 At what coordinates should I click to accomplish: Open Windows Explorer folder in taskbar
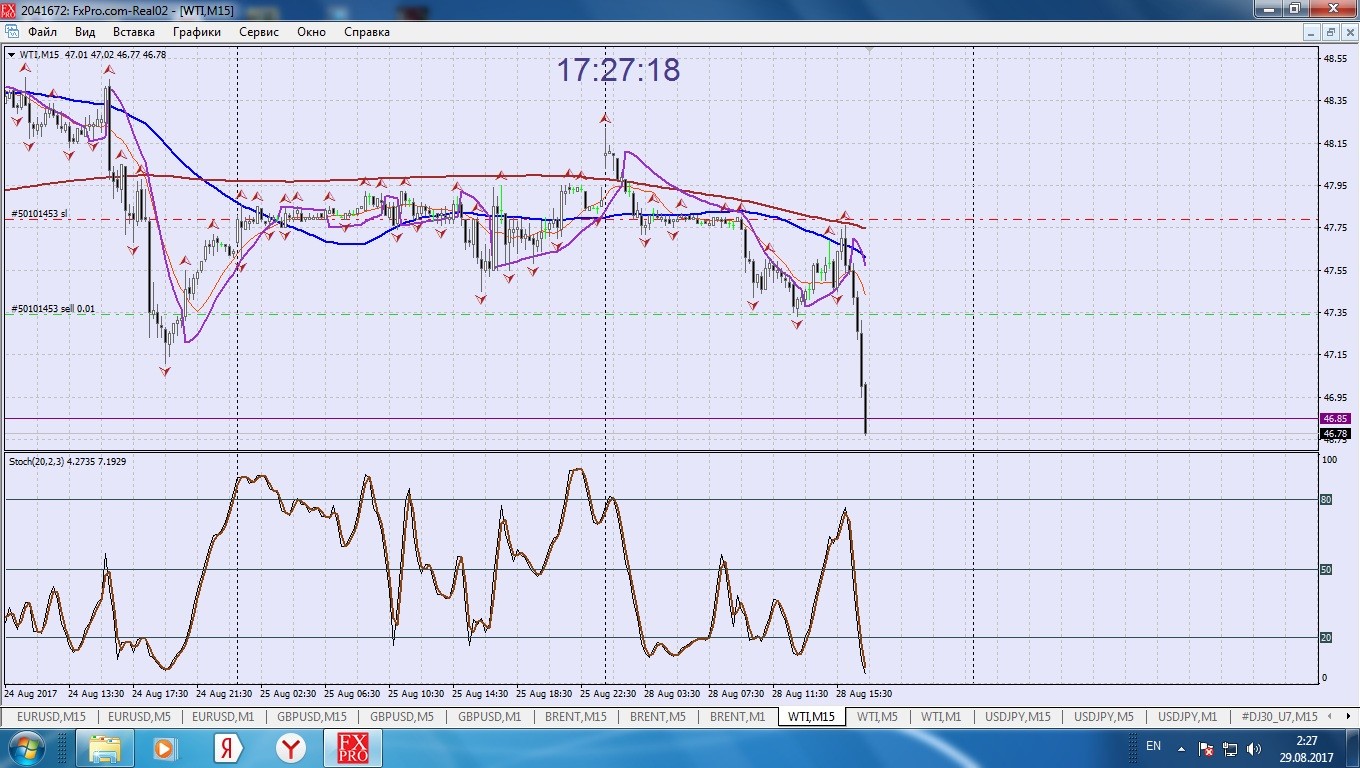click(x=105, y=748)
